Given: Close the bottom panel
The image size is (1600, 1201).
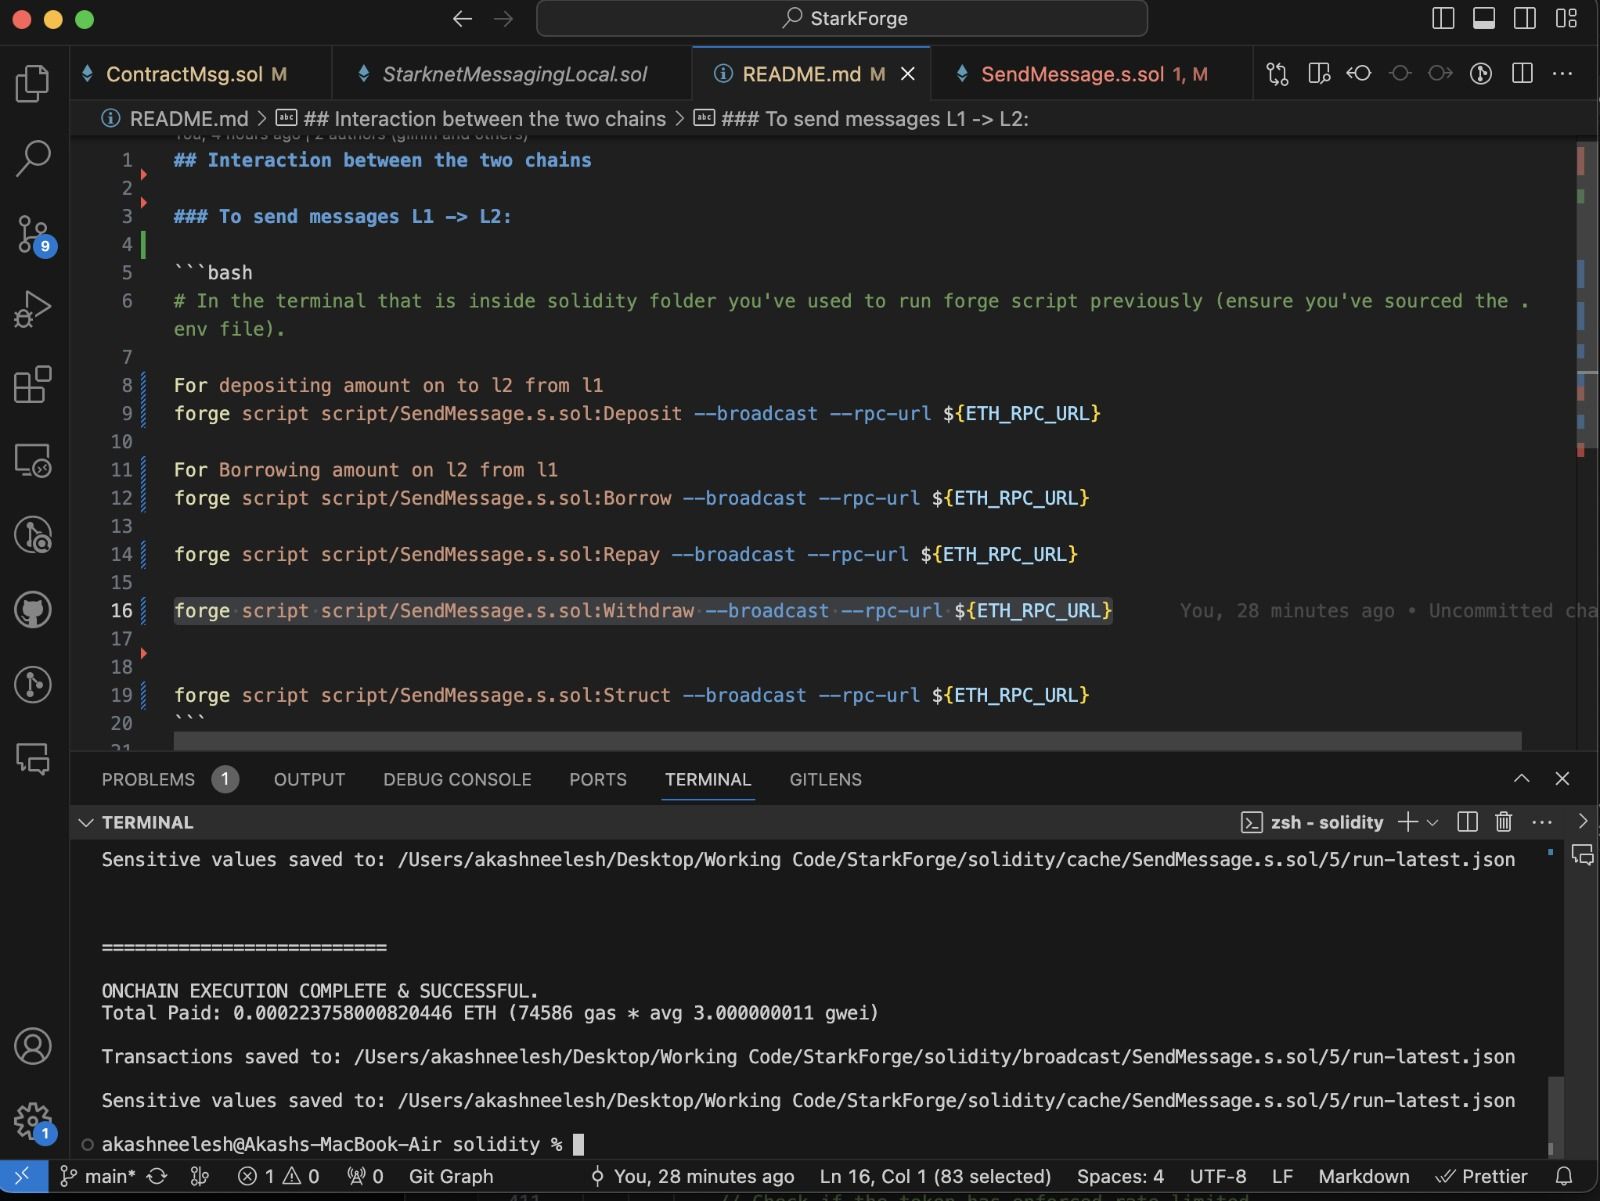Looking at the screenshot, I should [1562, 778].
